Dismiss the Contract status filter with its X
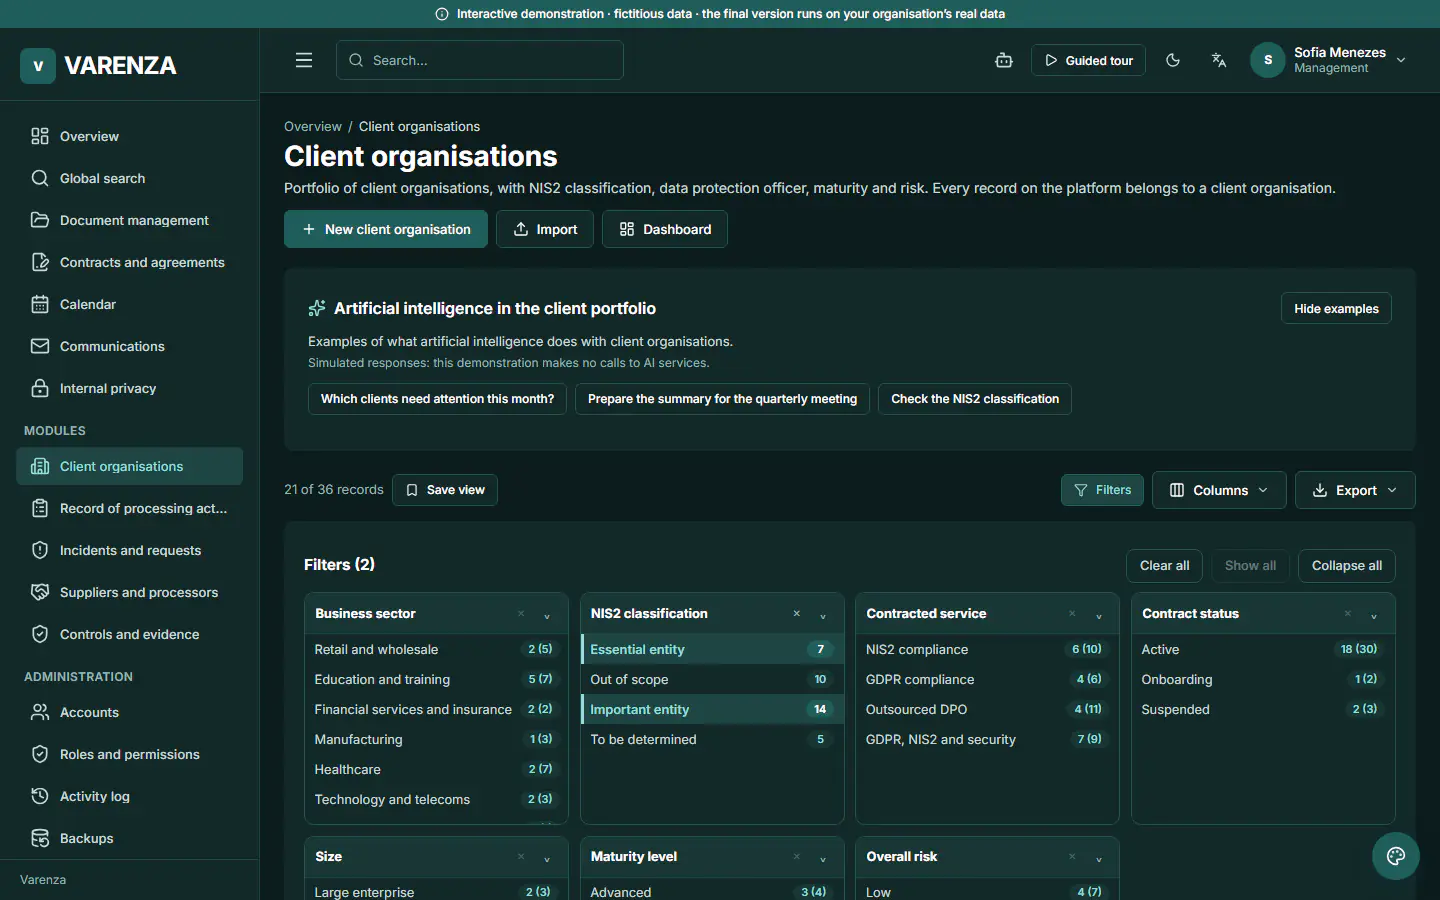 (x=1348, y=613)
